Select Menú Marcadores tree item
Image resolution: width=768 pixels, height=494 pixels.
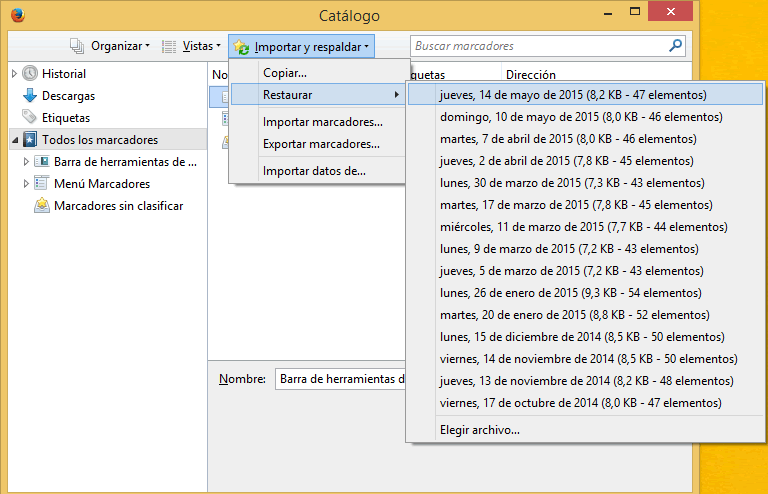[102, 184]
